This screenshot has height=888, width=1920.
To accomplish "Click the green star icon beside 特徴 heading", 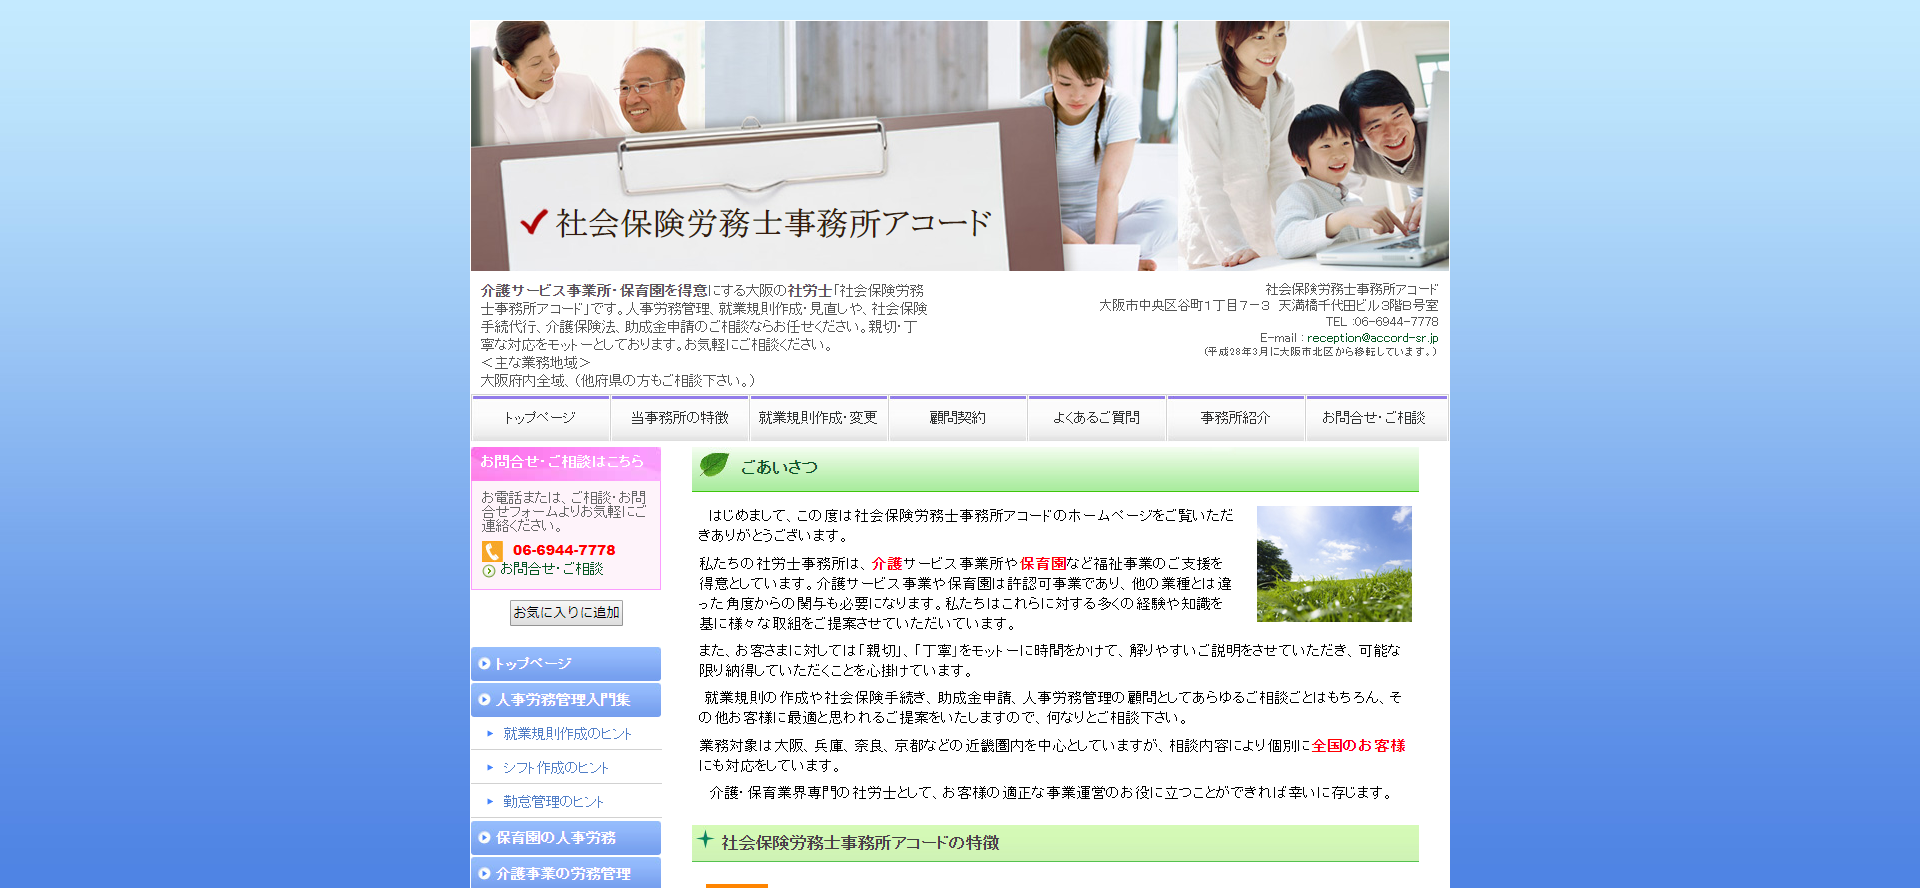I will pos(705,840).
